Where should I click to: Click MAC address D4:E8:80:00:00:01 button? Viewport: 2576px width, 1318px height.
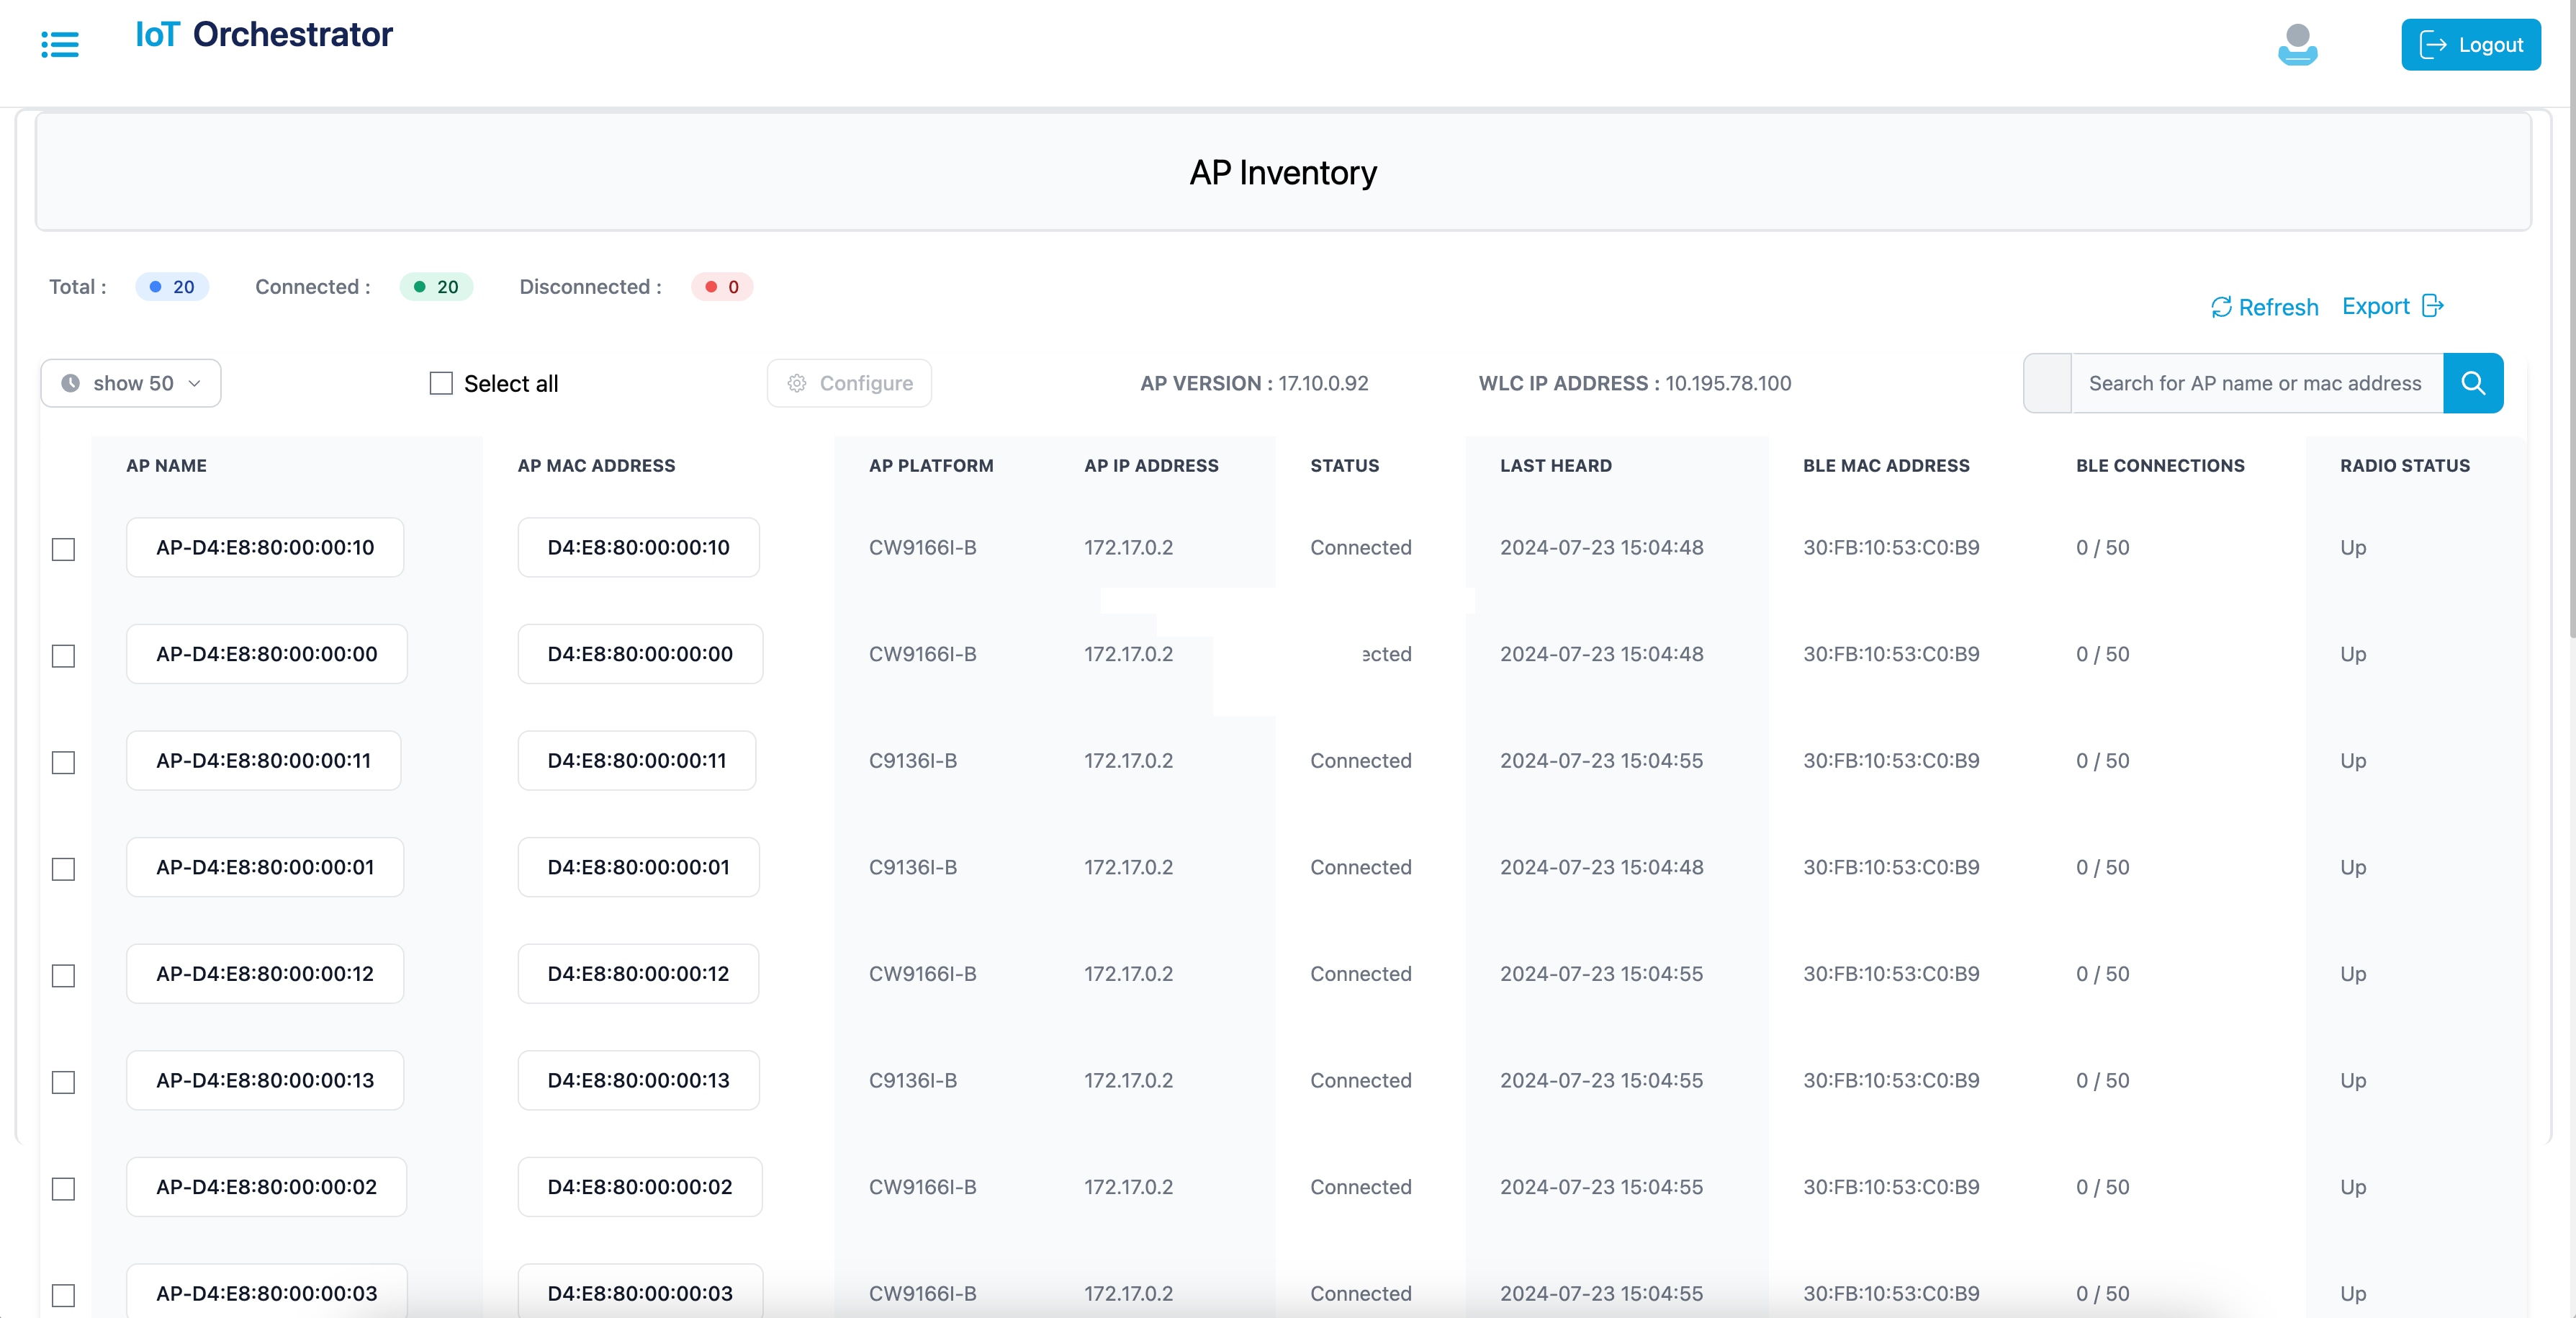pos(638,867)
